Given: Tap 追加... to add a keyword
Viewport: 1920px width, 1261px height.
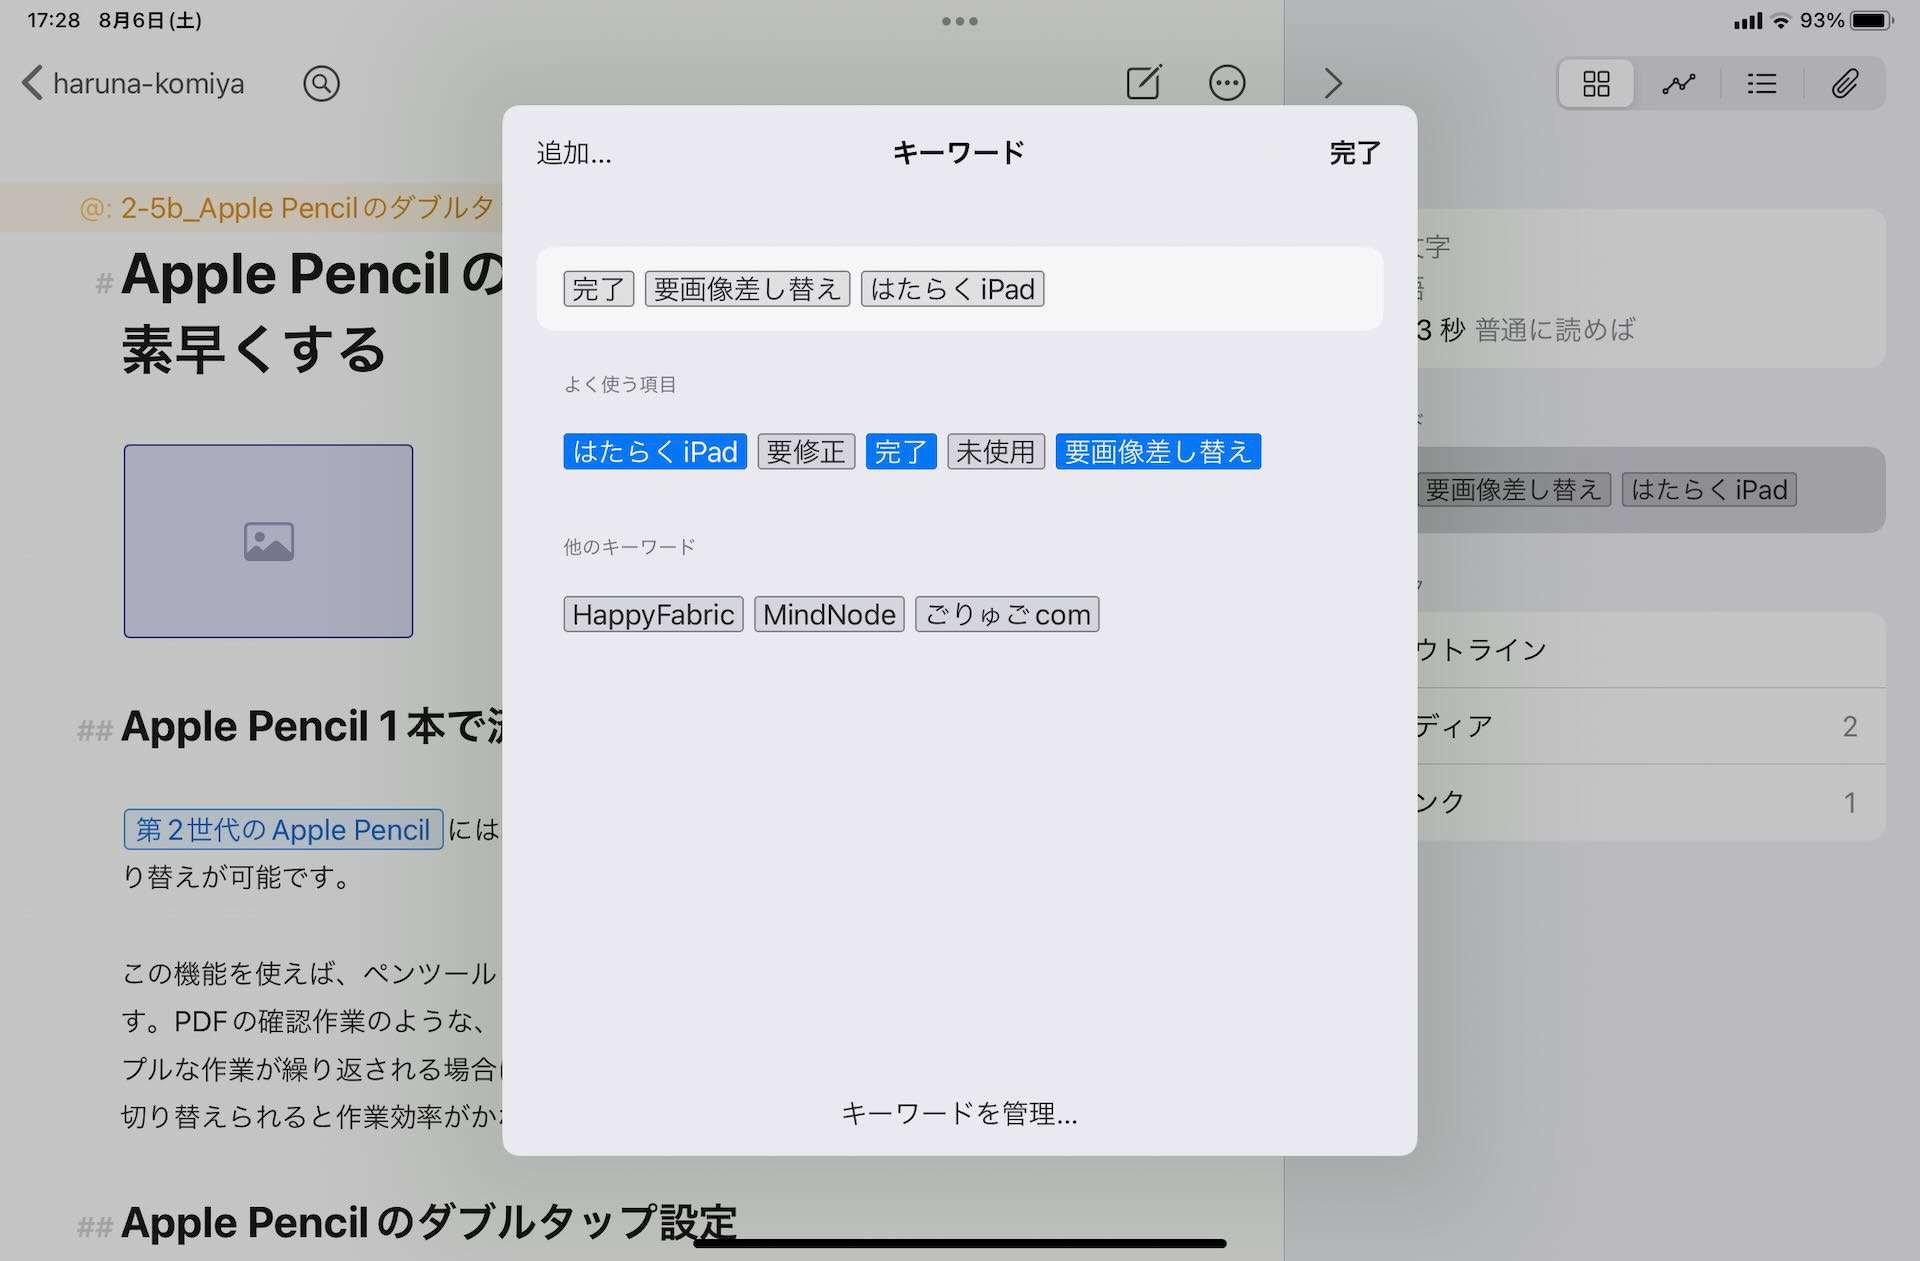Looking at the screenshot, I should (x=574, y=153).
